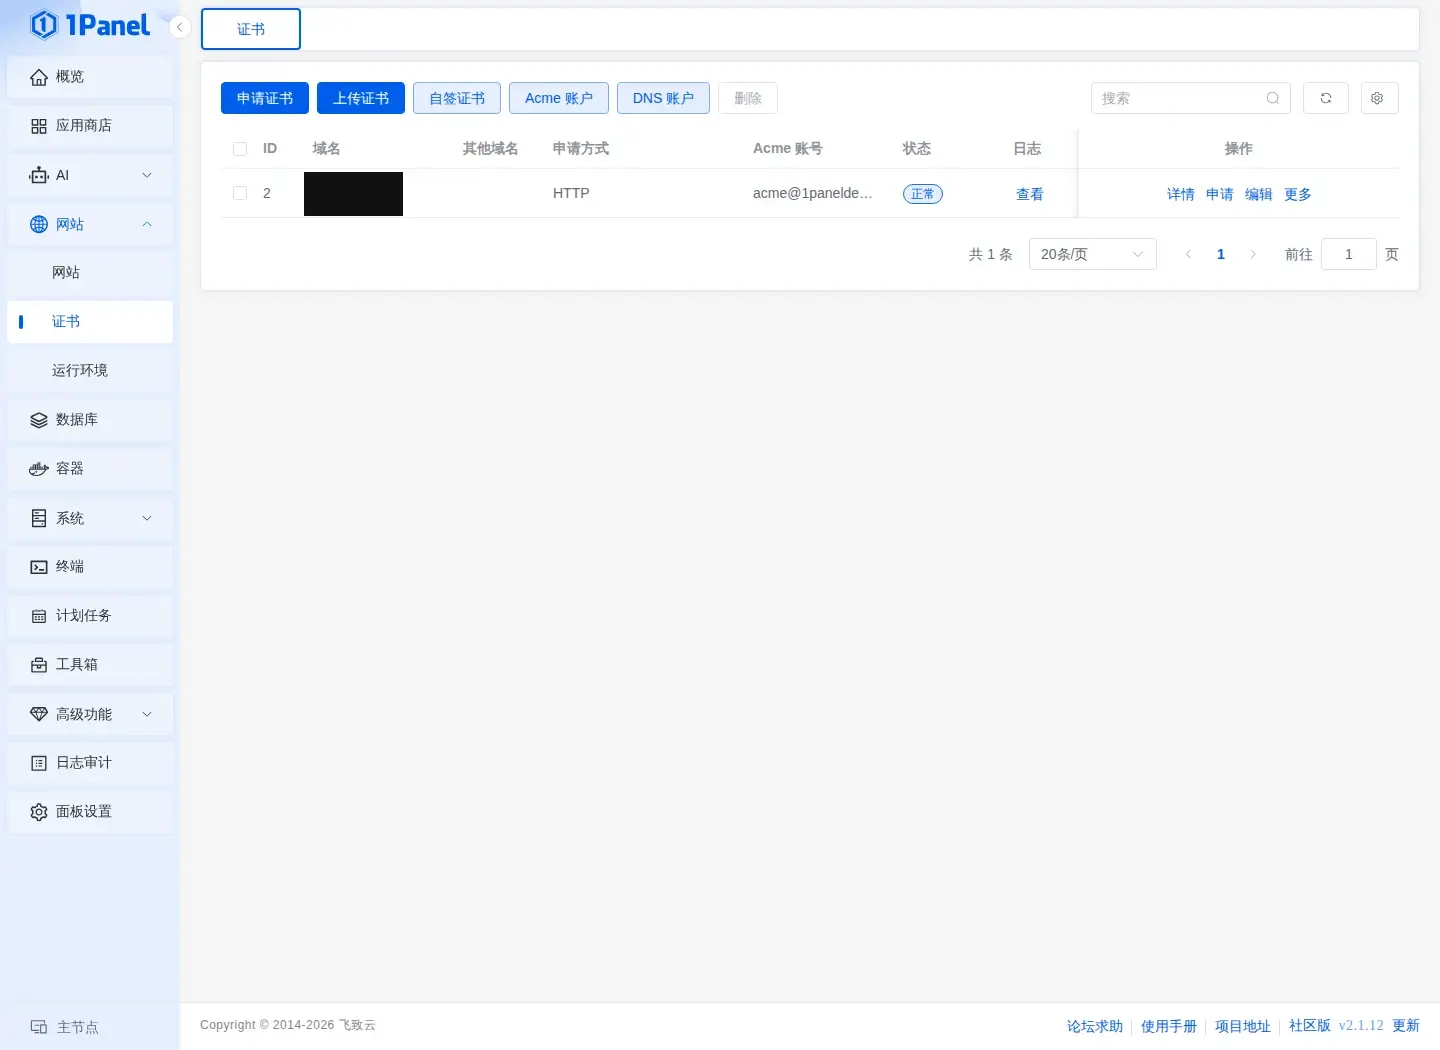View the log via 查看 link

[1030, 194]
